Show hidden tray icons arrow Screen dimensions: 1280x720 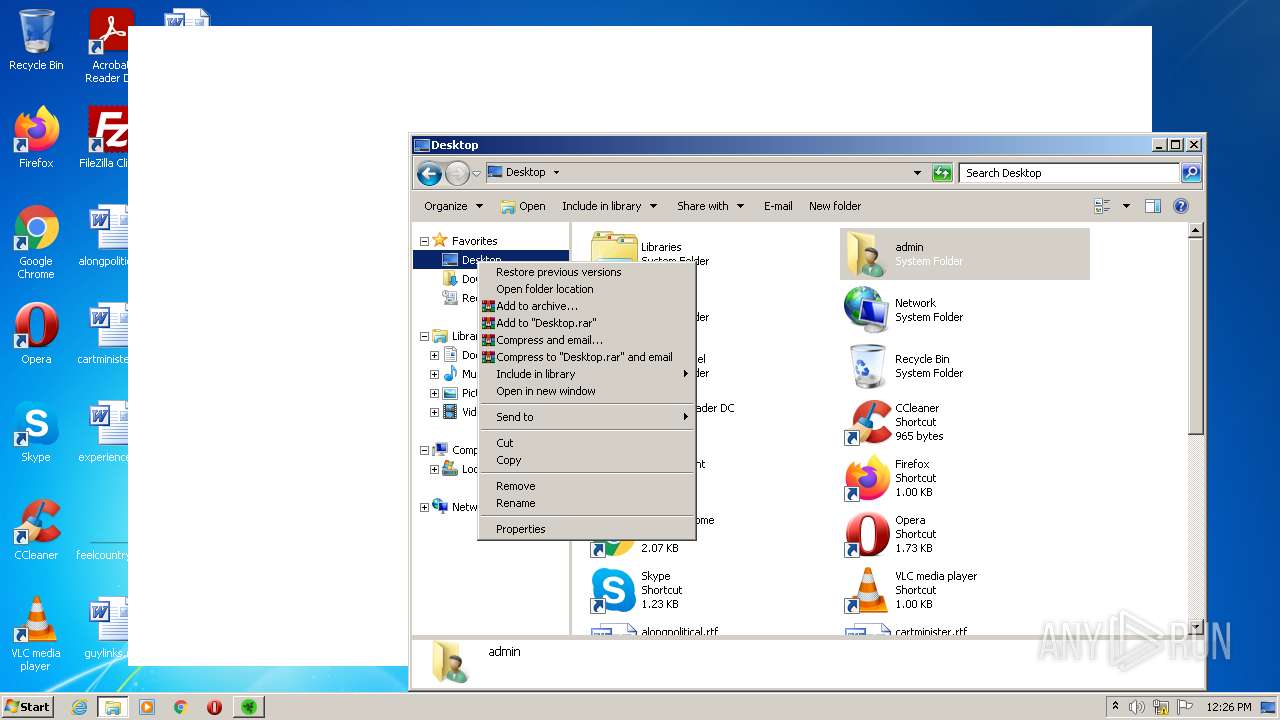click(1115, 707)
